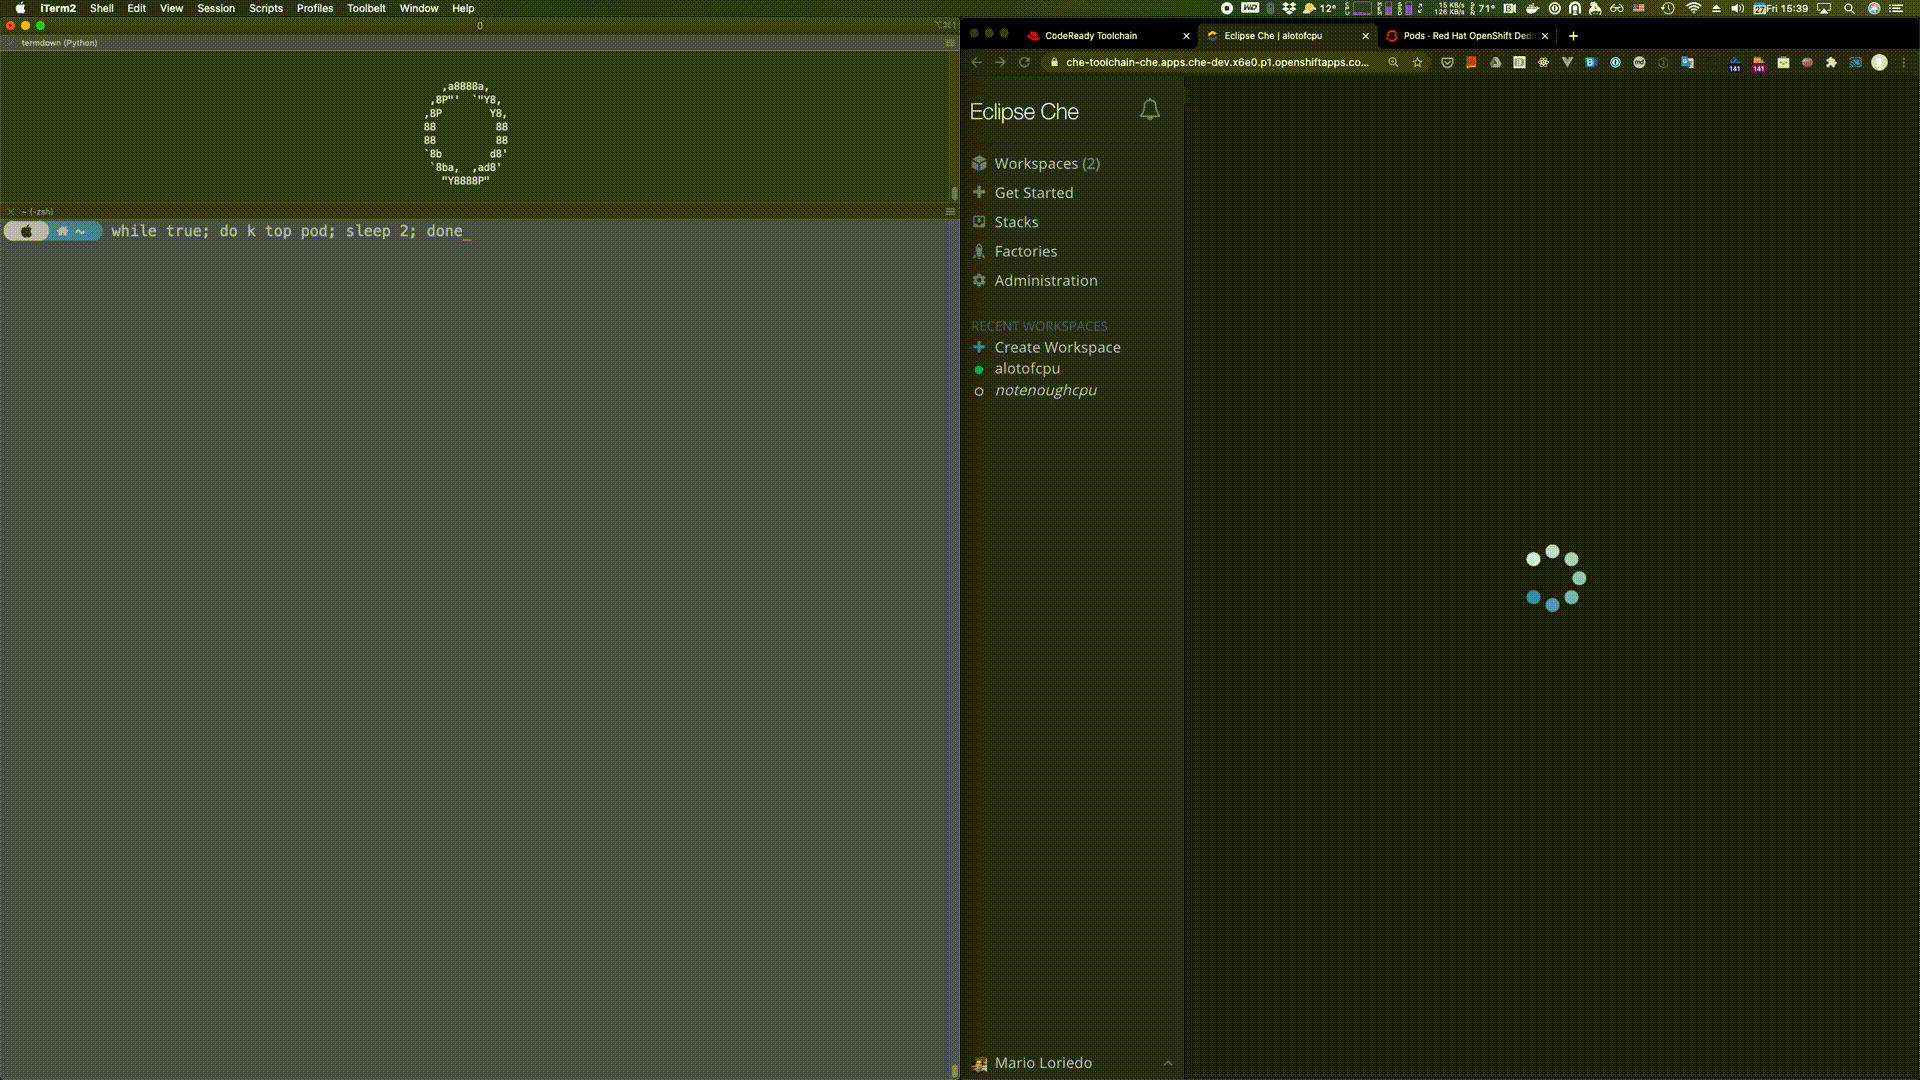
Task: Open the zsh pane menu icon
Action: pyautogui.click(x=950, y=211)
